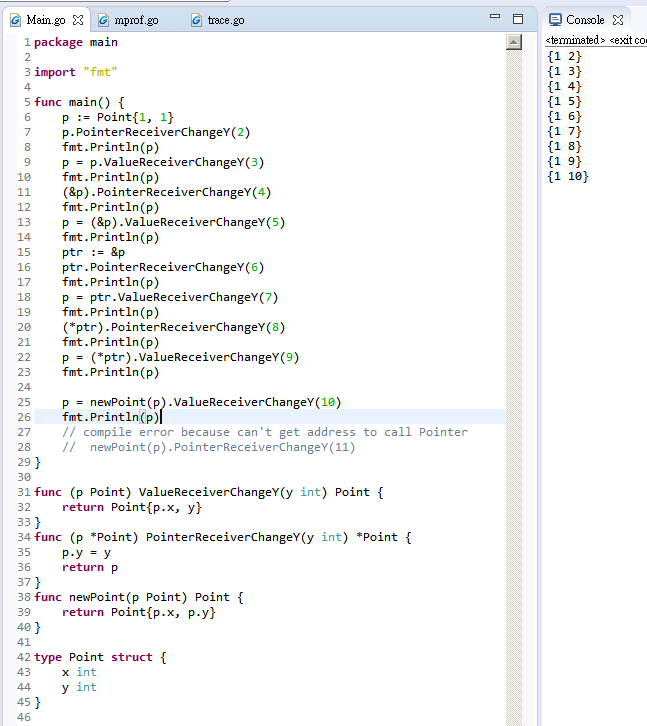Click the Console view monitor icon
The height and width of the screenshot is (726, 647).
pos(555,20)
